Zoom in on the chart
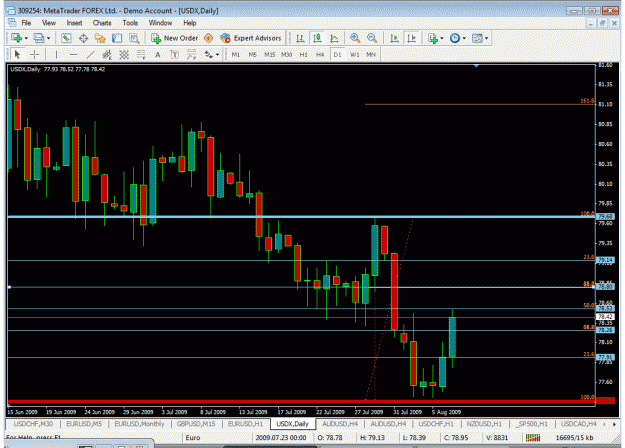The width and height of the screenshot is (625, 448). tap(355, 38)
